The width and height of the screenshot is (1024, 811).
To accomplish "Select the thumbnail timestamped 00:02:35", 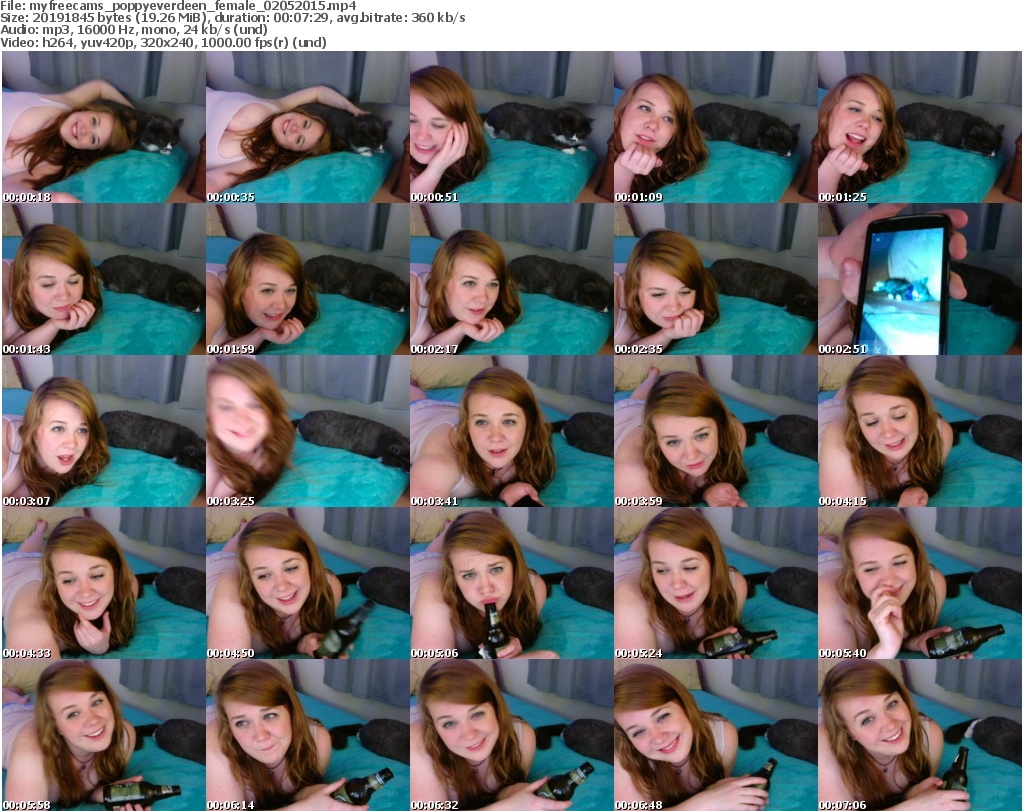I will 715,279.
